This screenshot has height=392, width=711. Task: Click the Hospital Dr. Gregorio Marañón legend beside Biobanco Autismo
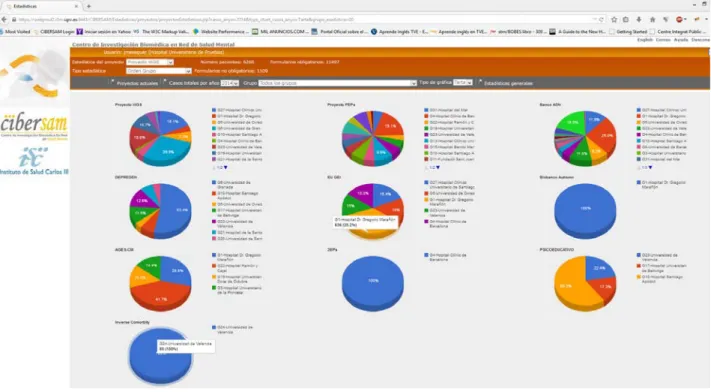point(664,185)
